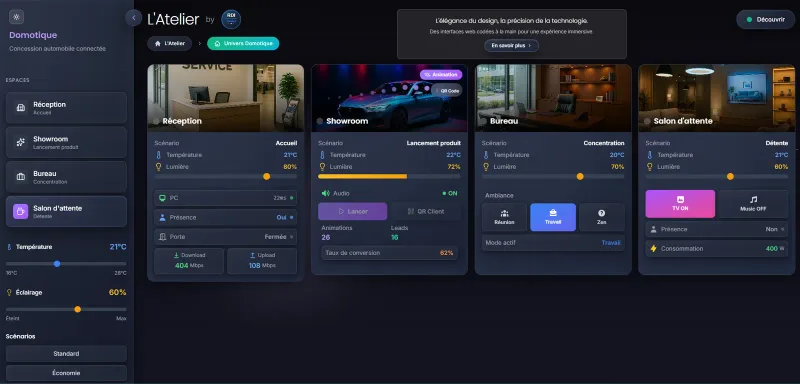Viewport: 800px width, 384px height.
Task: Click the En savoir plus button
Action: [x=511, y=45]
